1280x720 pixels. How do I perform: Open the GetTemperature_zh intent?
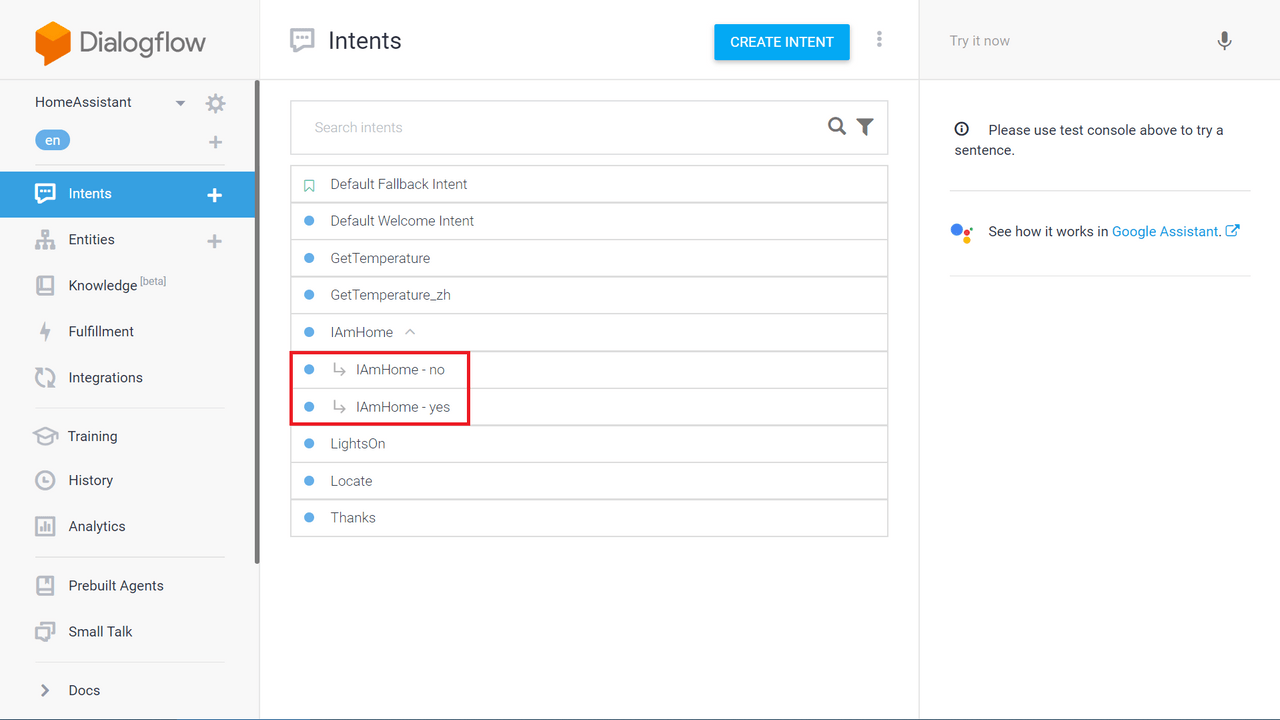[589, 295]
